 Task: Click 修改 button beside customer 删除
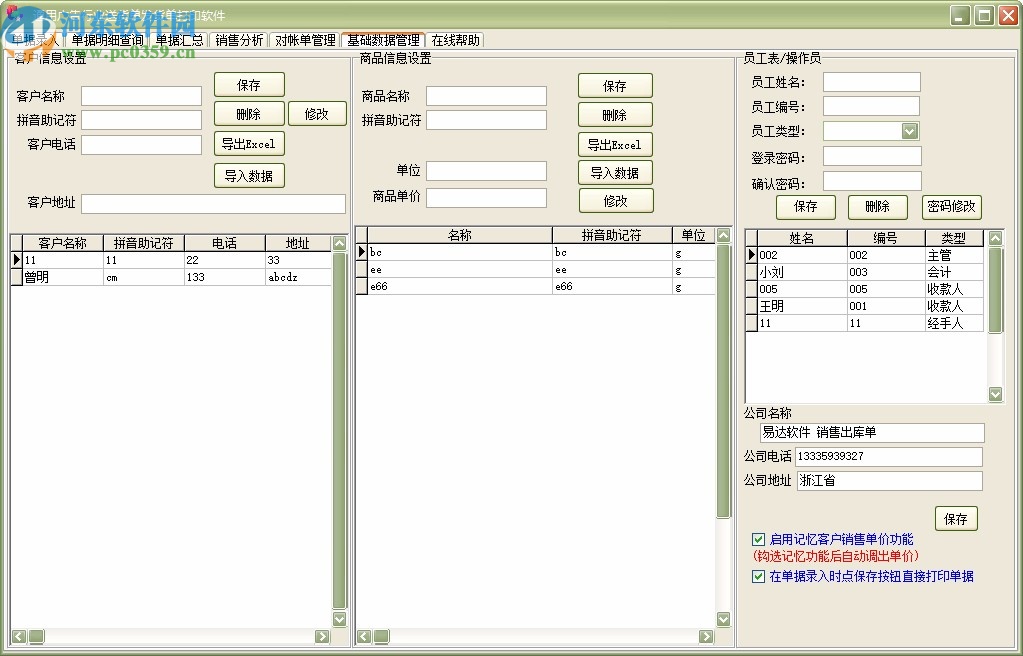coord(317,114)
